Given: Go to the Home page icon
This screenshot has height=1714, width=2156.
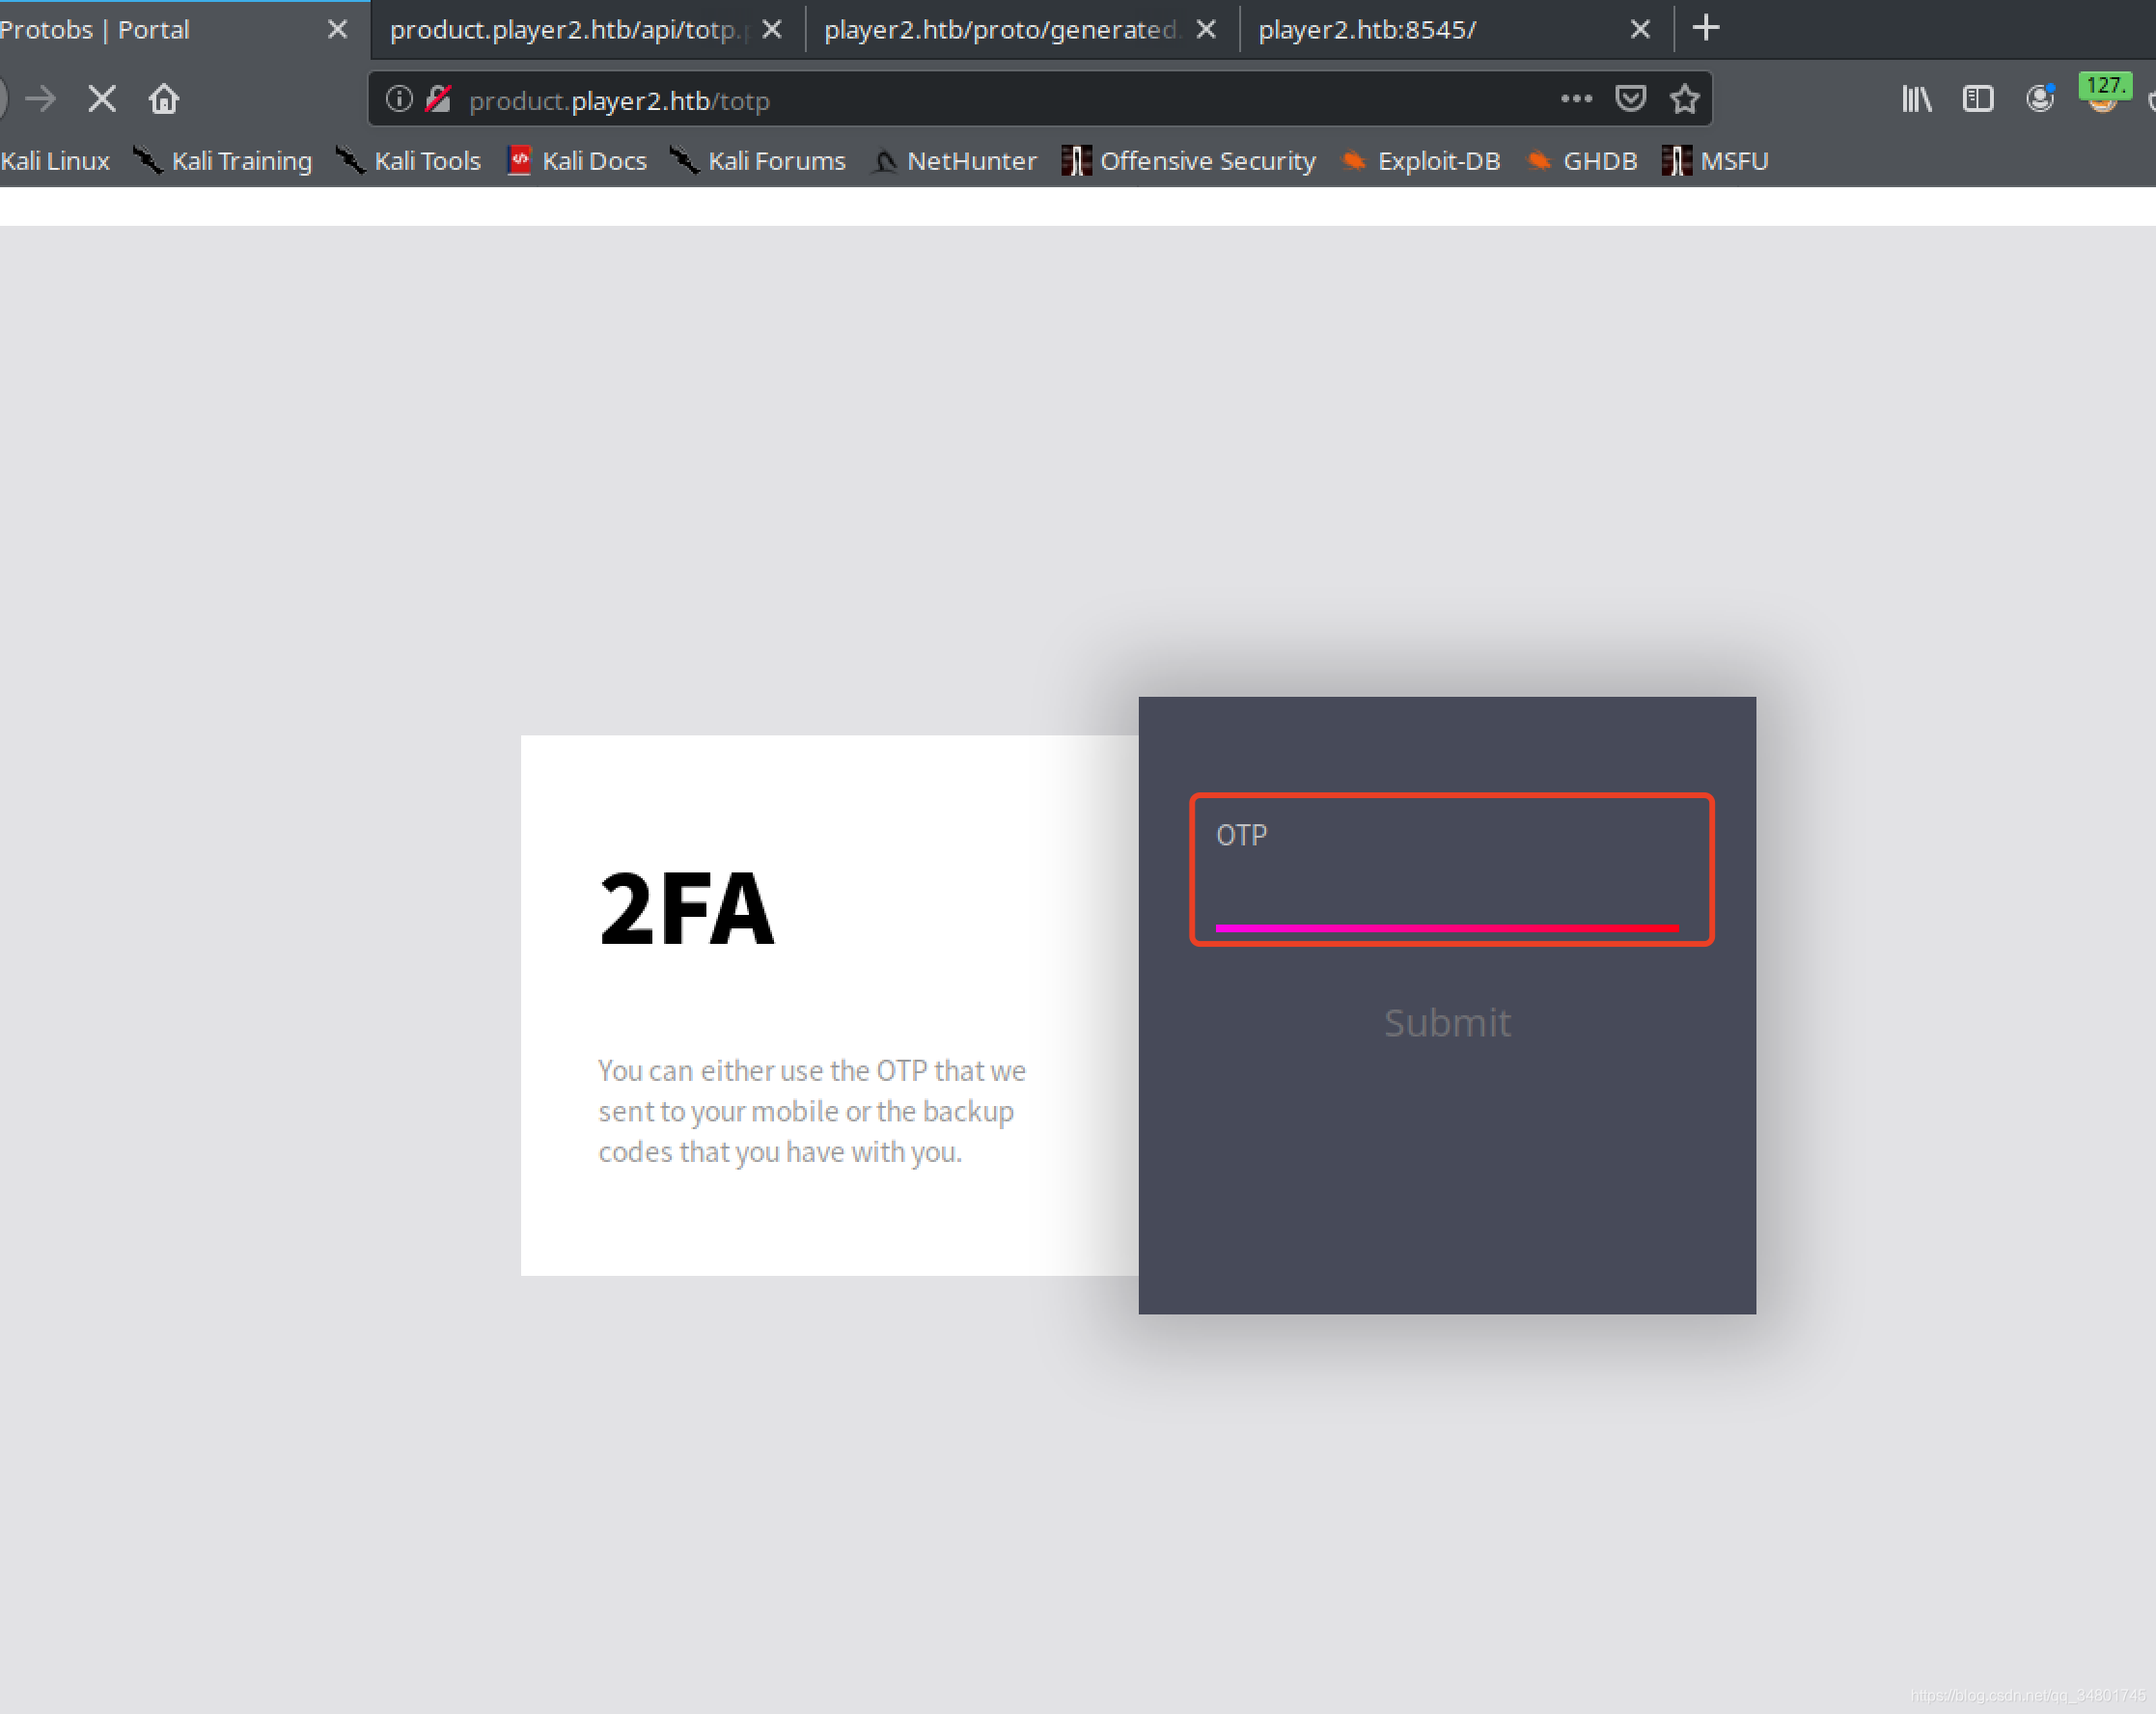Looking at the screenshot, I should pyautogui.click(x=164, y=99).
